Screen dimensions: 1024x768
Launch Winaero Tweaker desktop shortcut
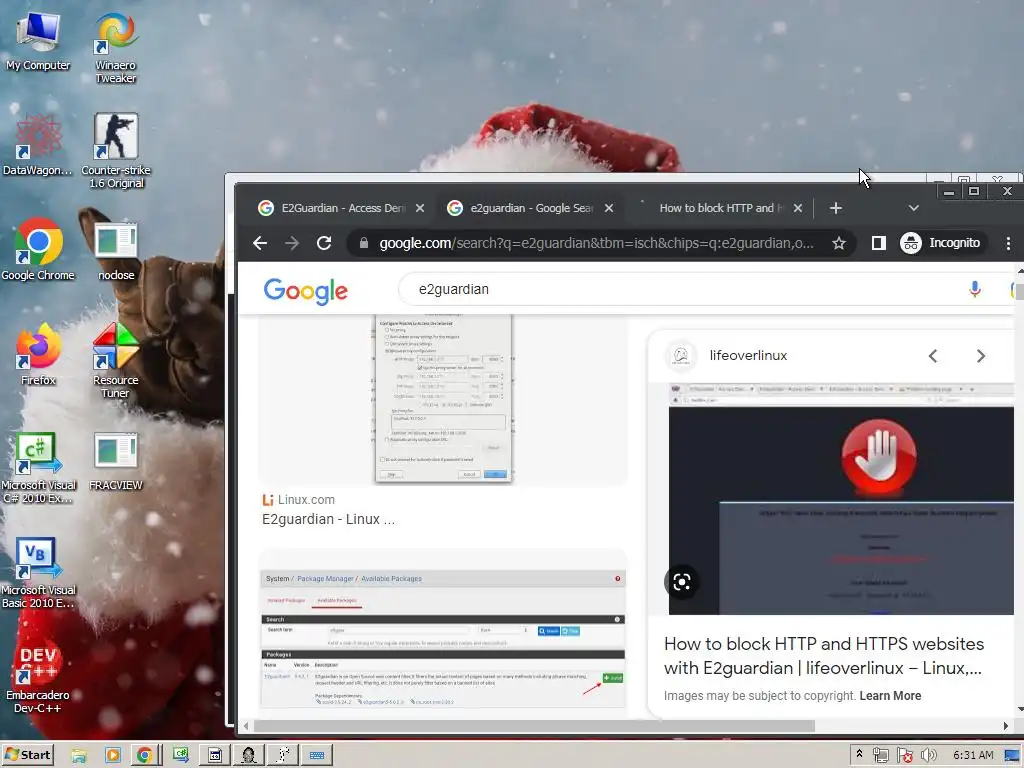click(116, 49)
